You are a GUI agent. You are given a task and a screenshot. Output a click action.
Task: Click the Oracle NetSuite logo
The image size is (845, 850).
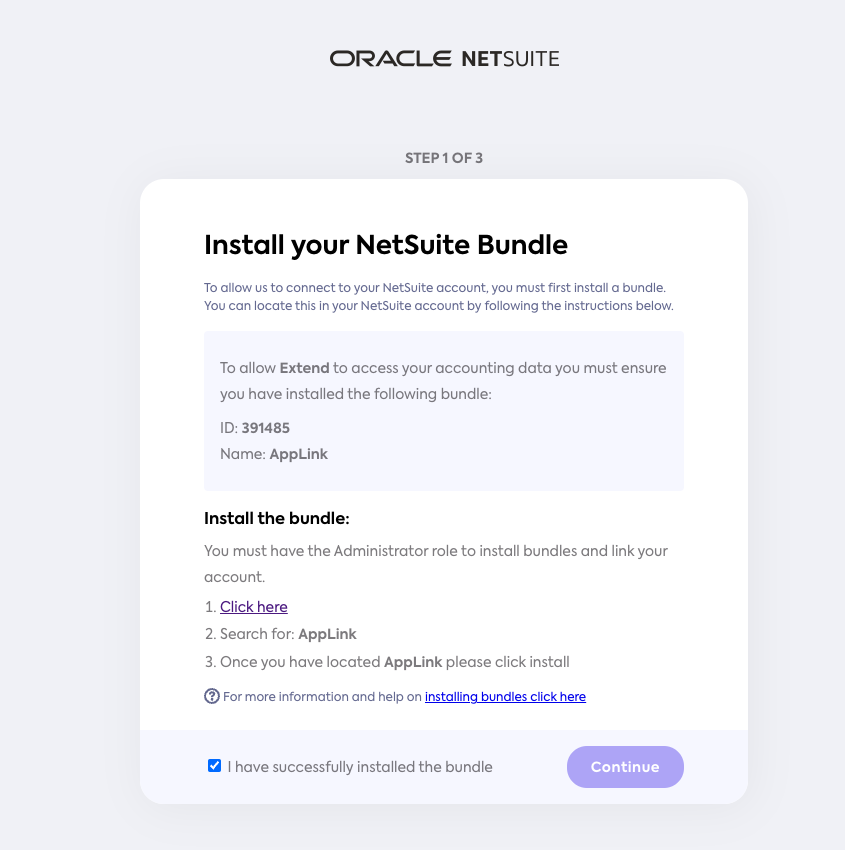(444, 58)
